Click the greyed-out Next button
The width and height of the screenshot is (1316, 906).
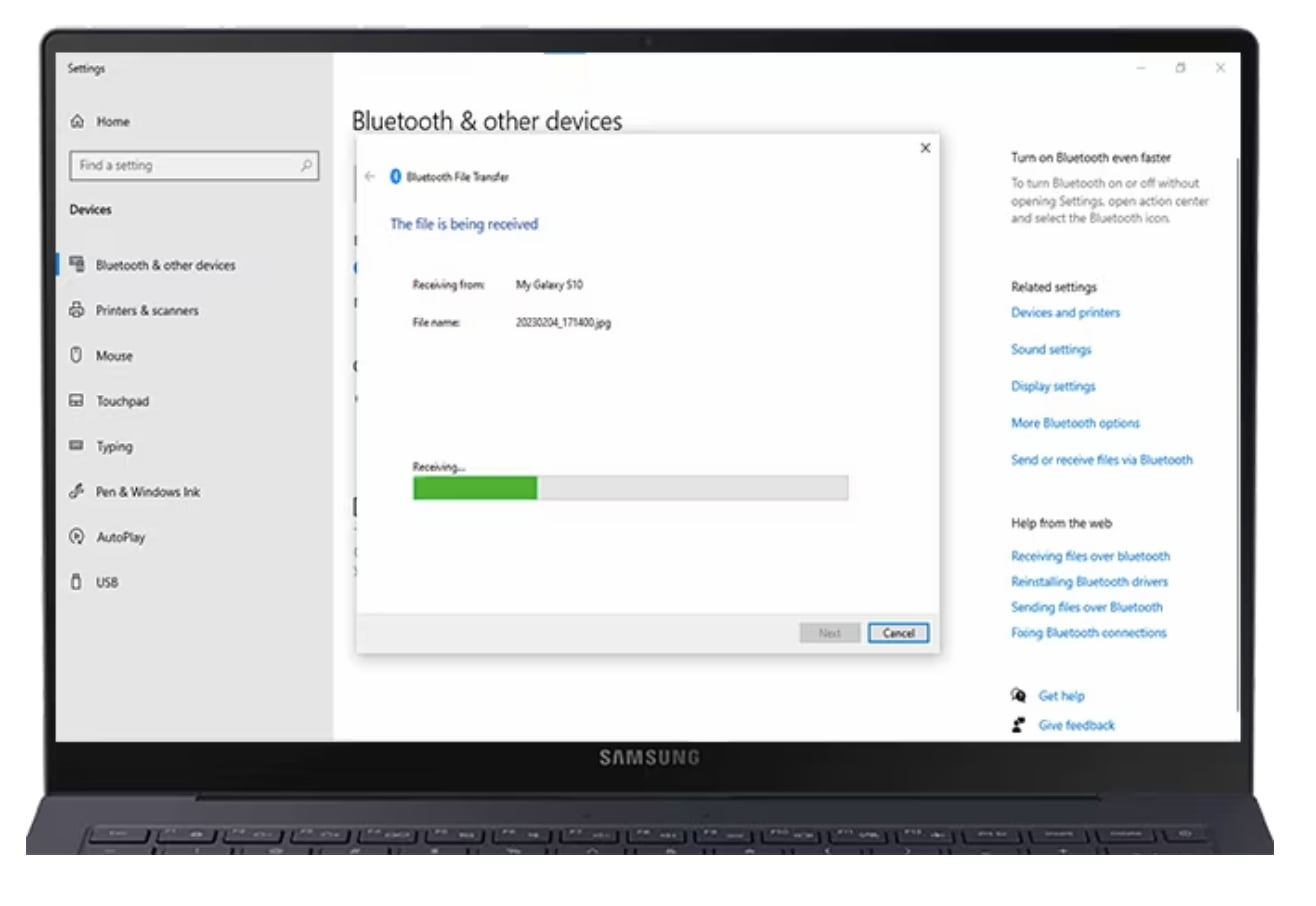(830, 633)
